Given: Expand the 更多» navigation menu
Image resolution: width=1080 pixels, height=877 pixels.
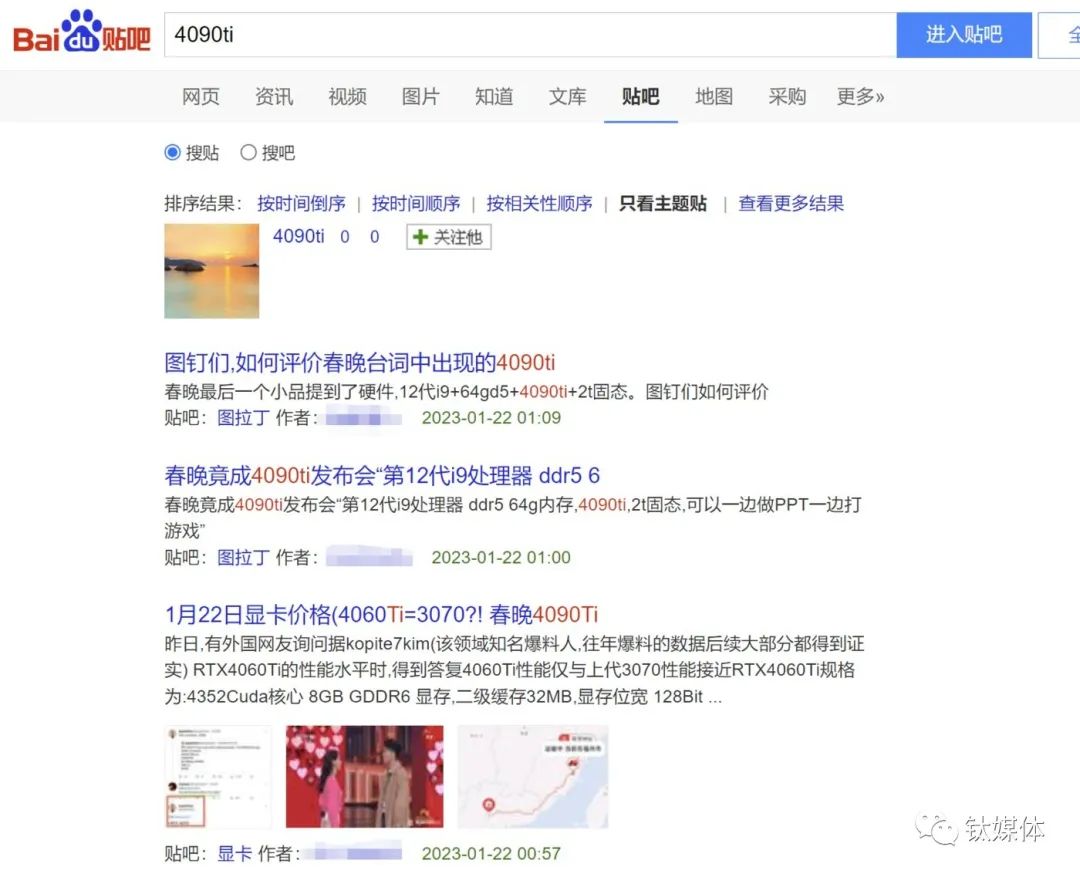Looking at the screenshot, I should 860,96.
